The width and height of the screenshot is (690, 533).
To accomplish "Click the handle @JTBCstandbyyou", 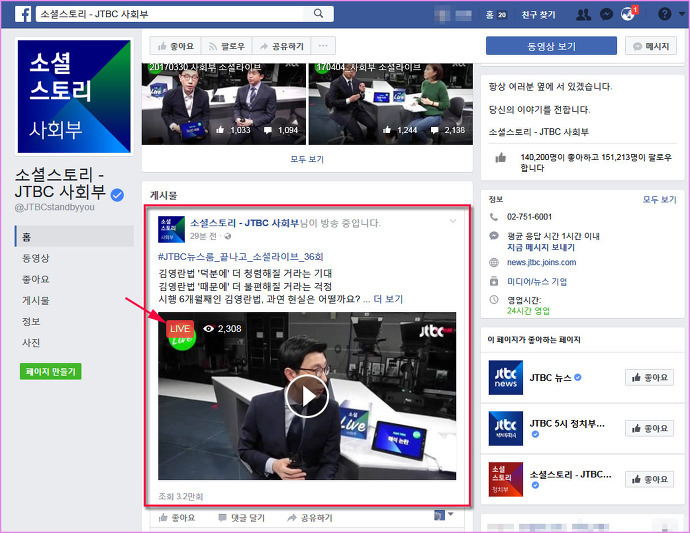I will pyautogui.click(x=55, y=207).
